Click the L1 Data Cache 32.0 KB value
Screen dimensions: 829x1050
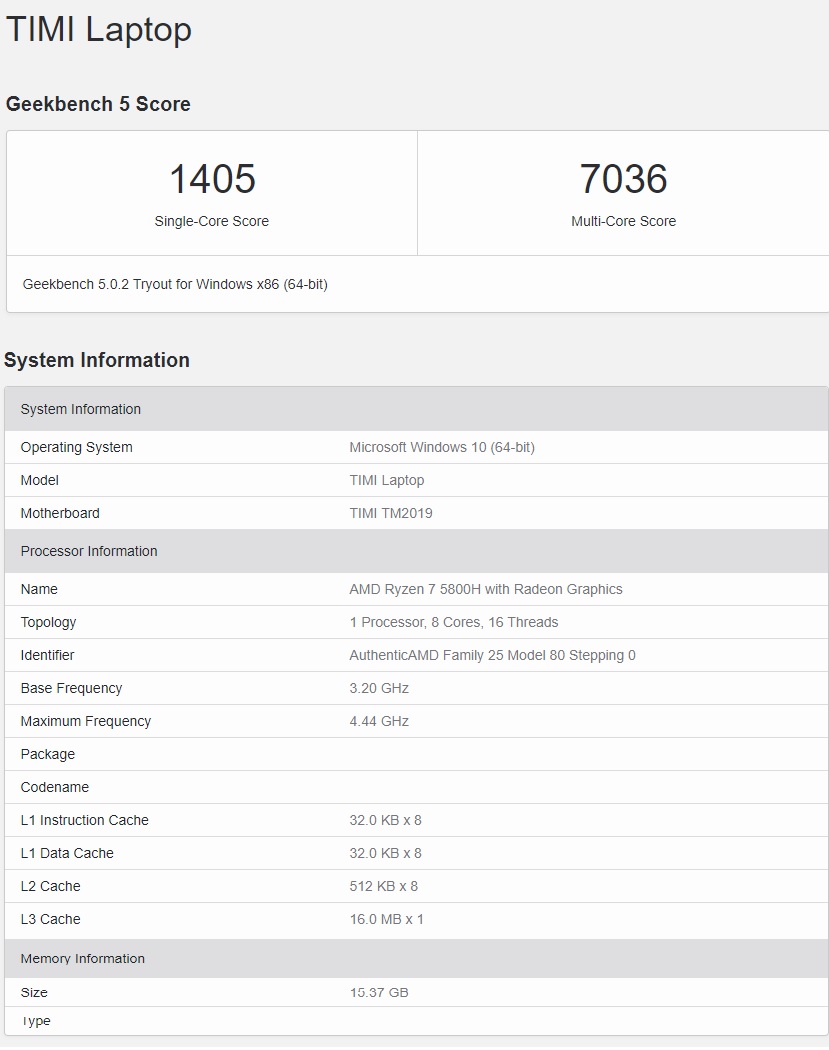pos(385,853)
